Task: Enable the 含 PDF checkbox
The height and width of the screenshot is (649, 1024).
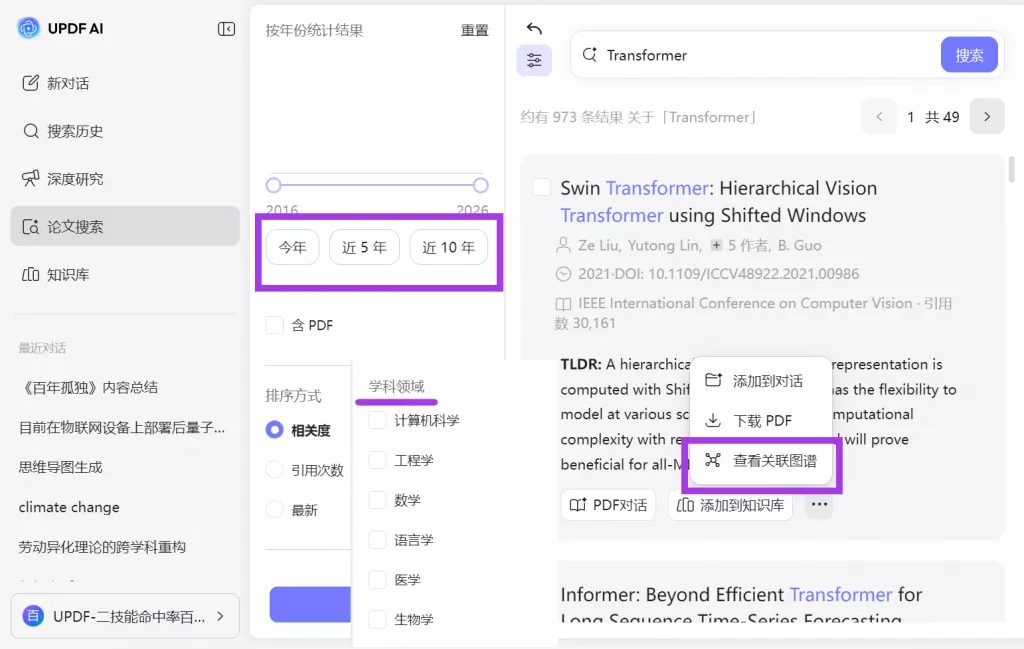Action: coord(274,325)
